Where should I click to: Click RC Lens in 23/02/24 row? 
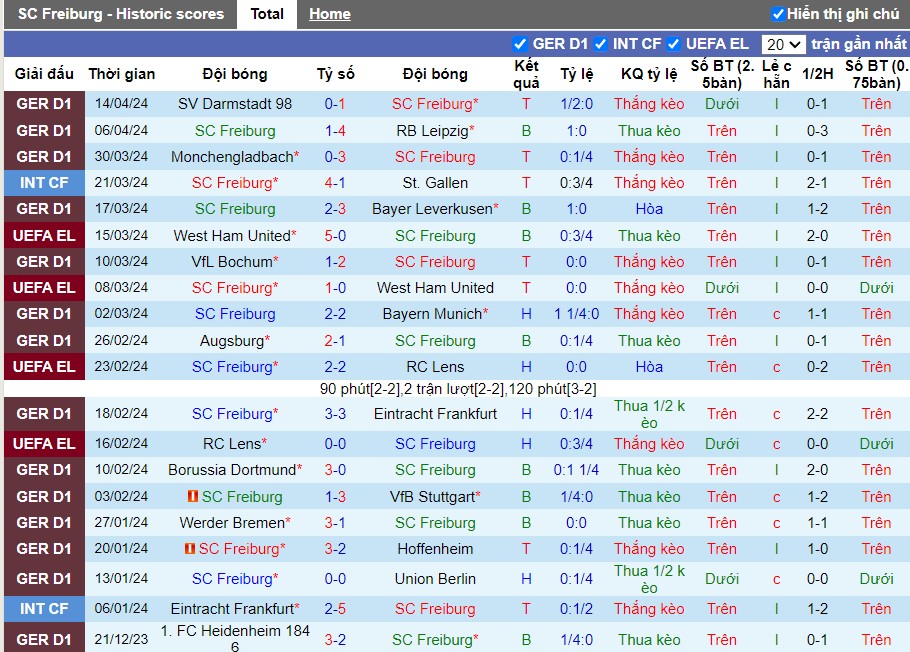click(435, 367)
